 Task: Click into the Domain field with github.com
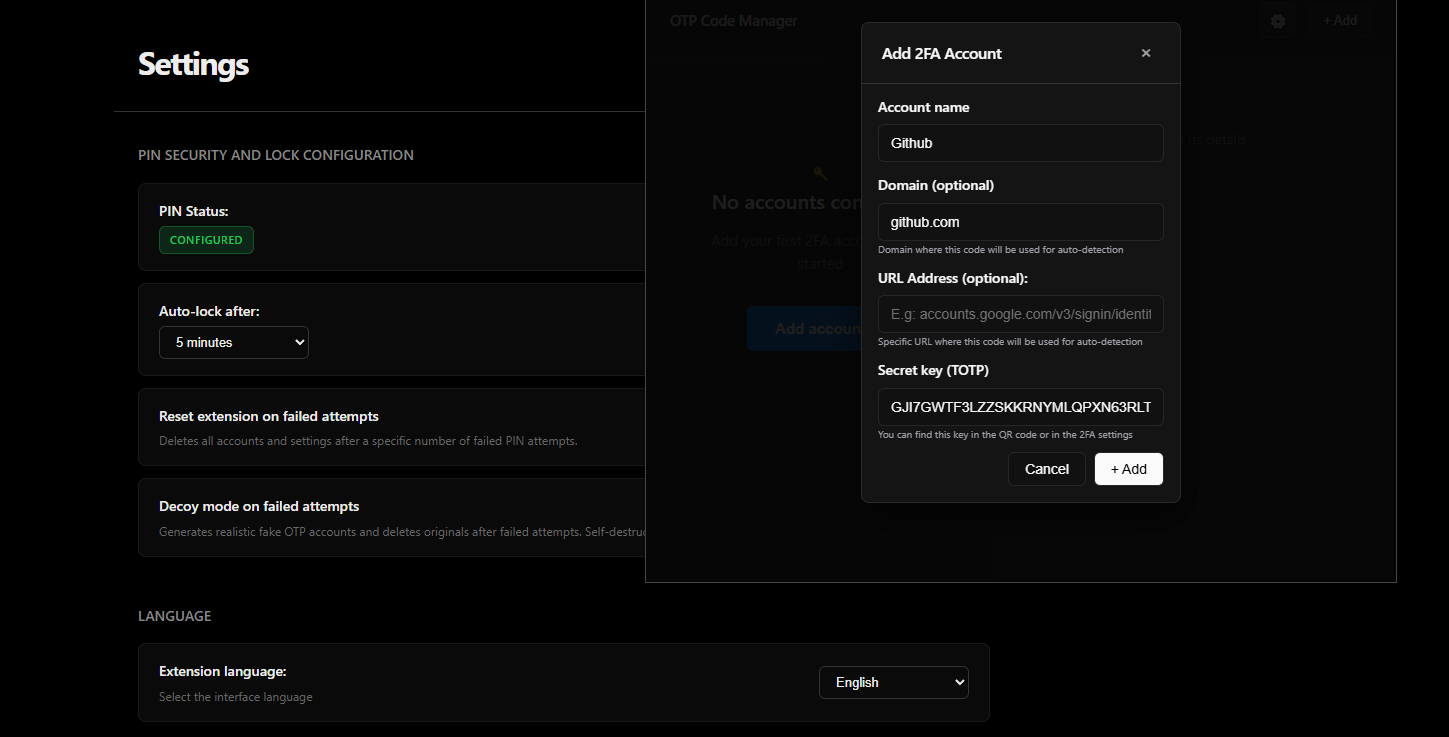coord(1020,222)
